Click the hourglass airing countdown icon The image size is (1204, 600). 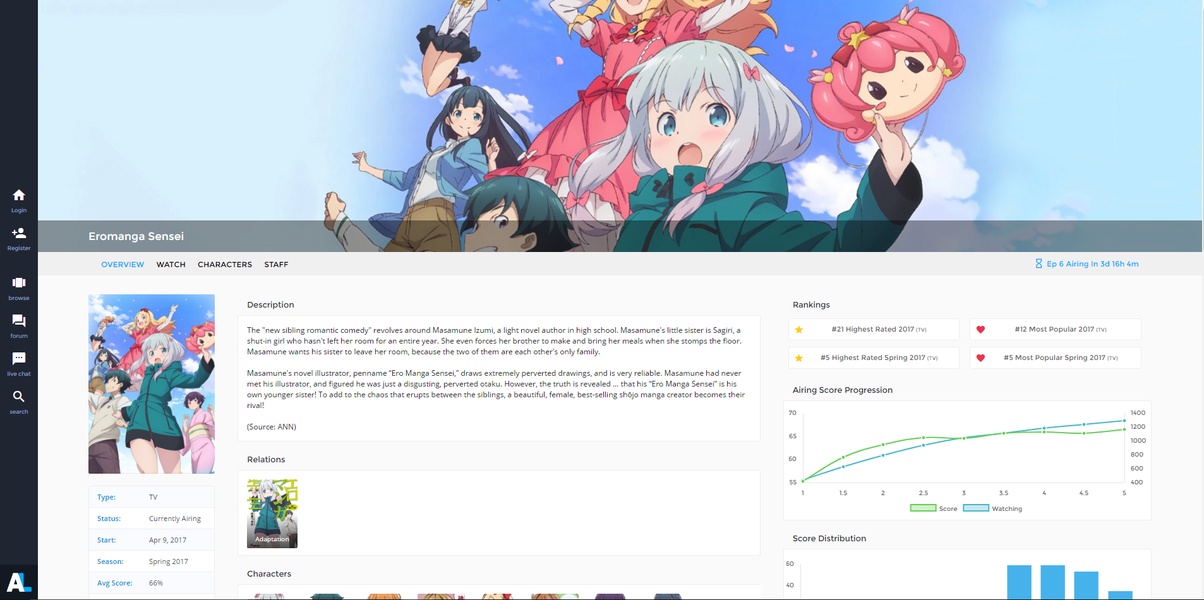[x=1039, y=264]
